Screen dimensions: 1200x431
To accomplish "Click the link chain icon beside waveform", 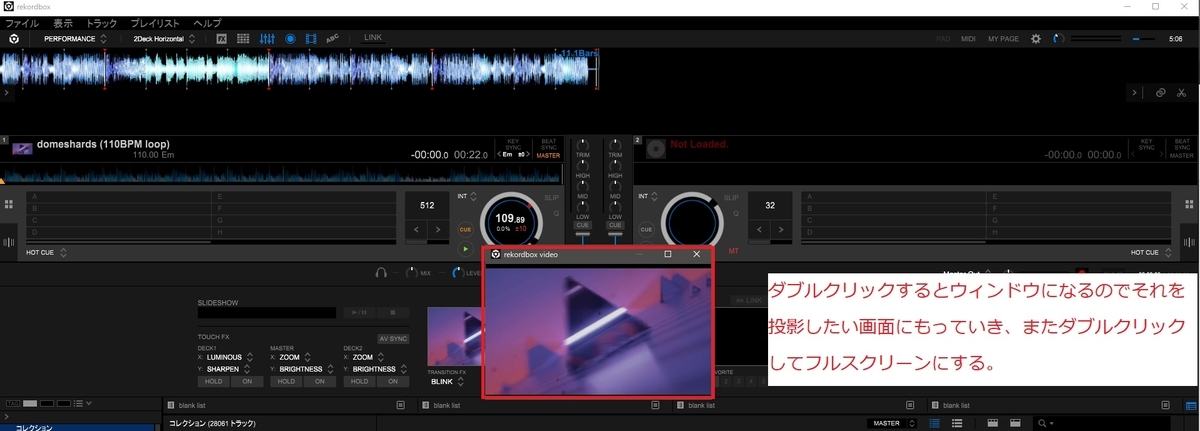I will click(1160, 92).
